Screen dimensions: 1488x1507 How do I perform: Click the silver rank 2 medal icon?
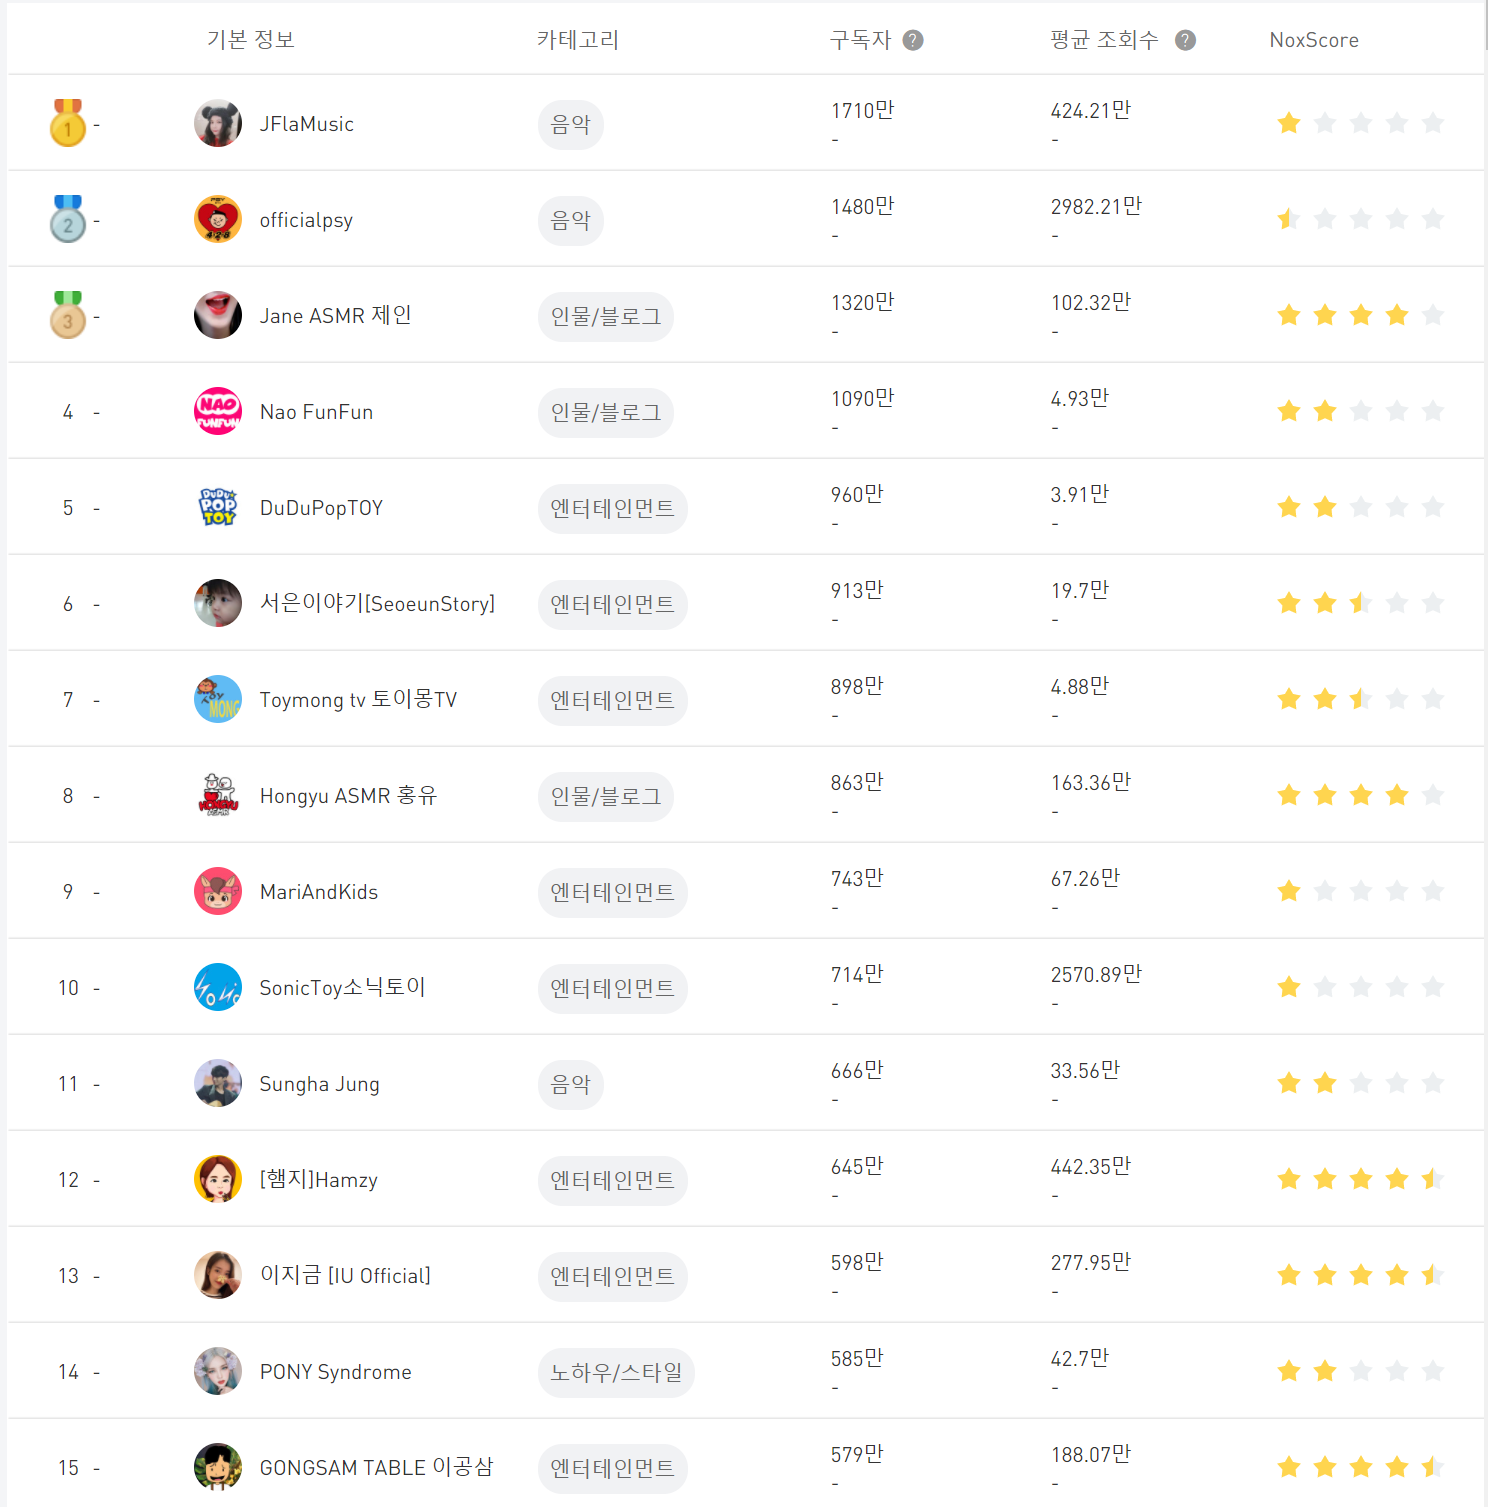68,219
